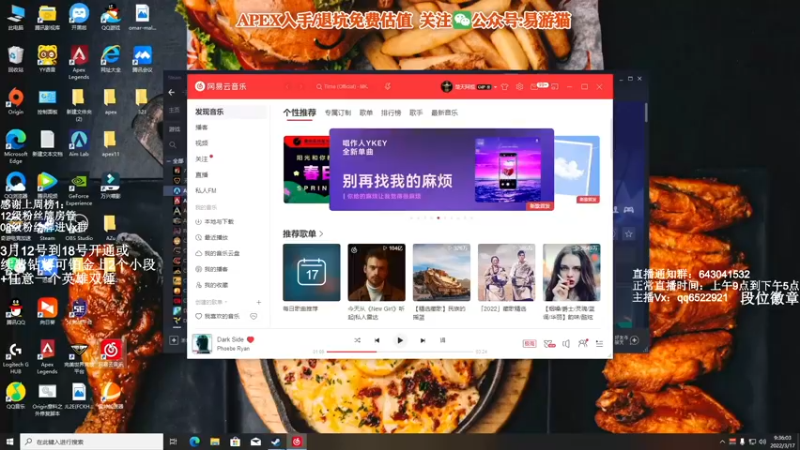Screen dimensions: 800x450
Task: Click back arrow in Steam window
Action: click(172, 92)
